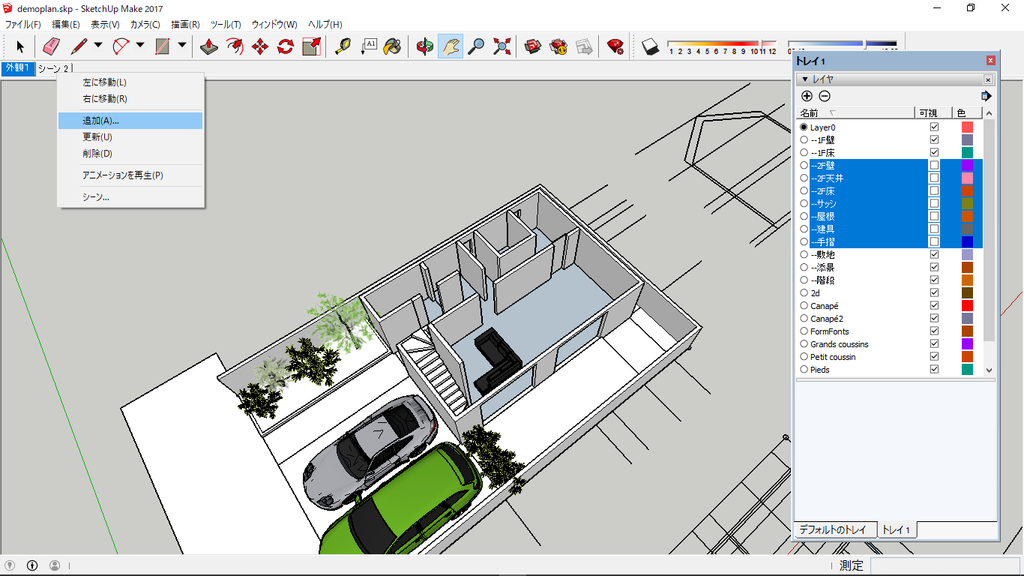The height and width of the screenshot is (576, 1024).
Task: Select the Tape Measure tool
Action: 343,46
